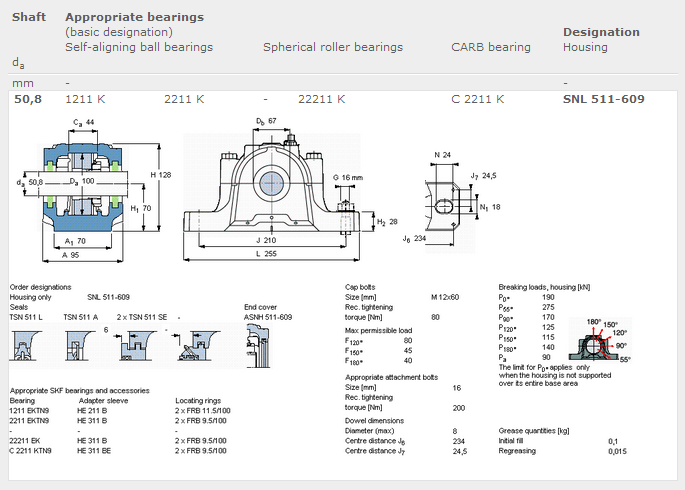Image resolution: width=685 pixels, height=490 pixels.
Task: Click the Dowel dimensions heading
Action: pyautogui.click(x=374, y=421)
